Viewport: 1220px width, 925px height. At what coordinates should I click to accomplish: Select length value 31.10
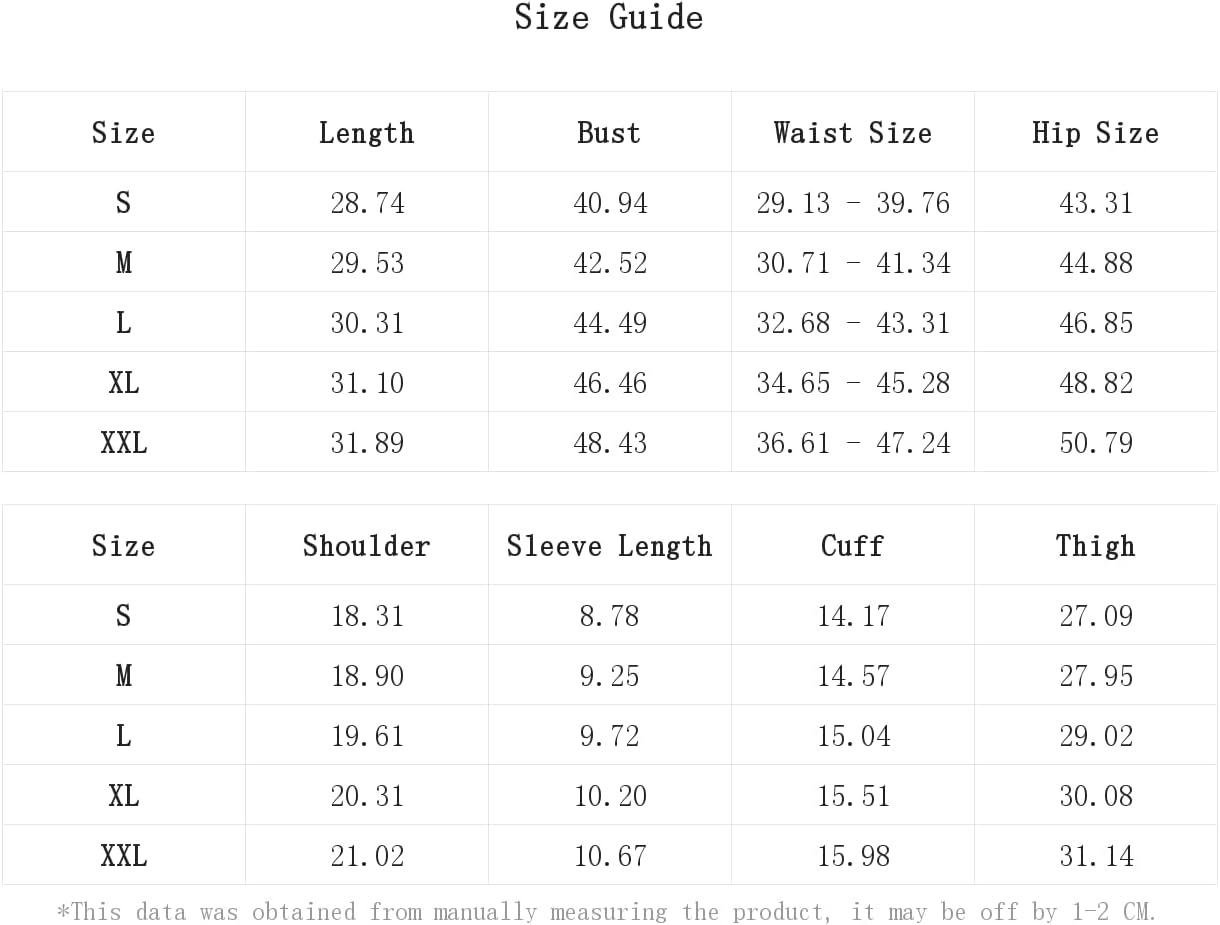[x=367, y=383]
